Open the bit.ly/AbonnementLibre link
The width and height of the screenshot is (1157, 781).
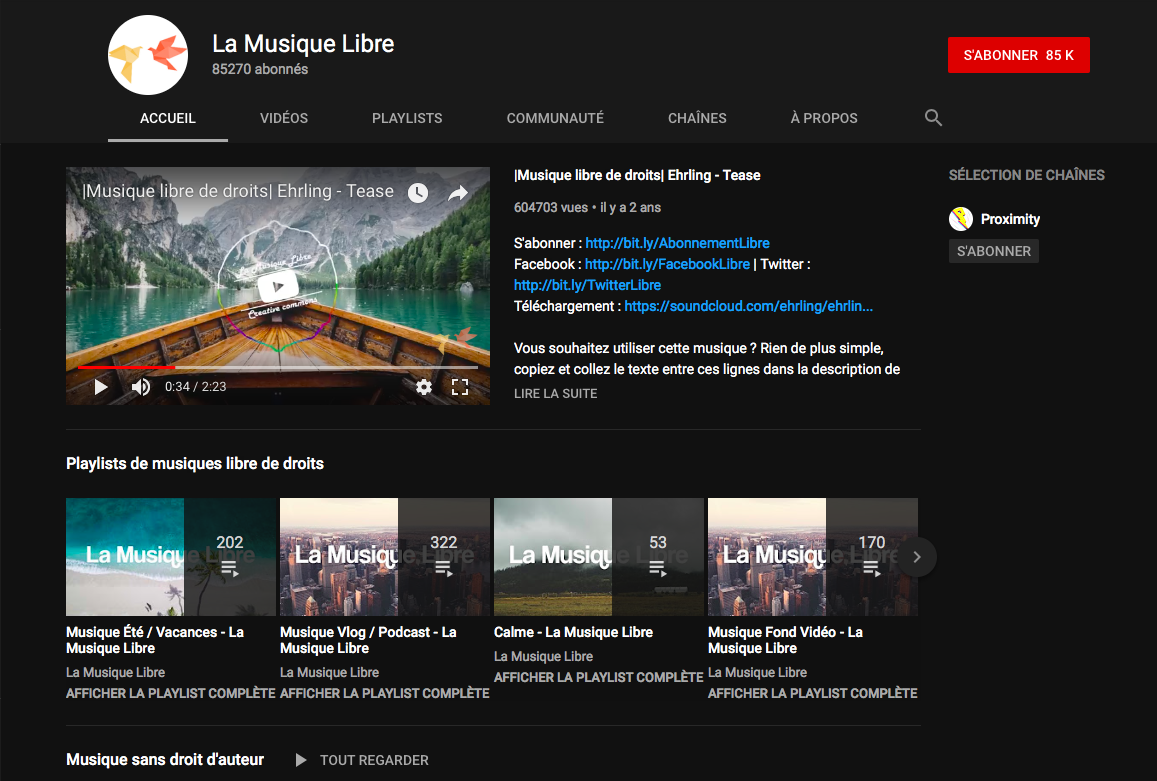tap(677, 243)
